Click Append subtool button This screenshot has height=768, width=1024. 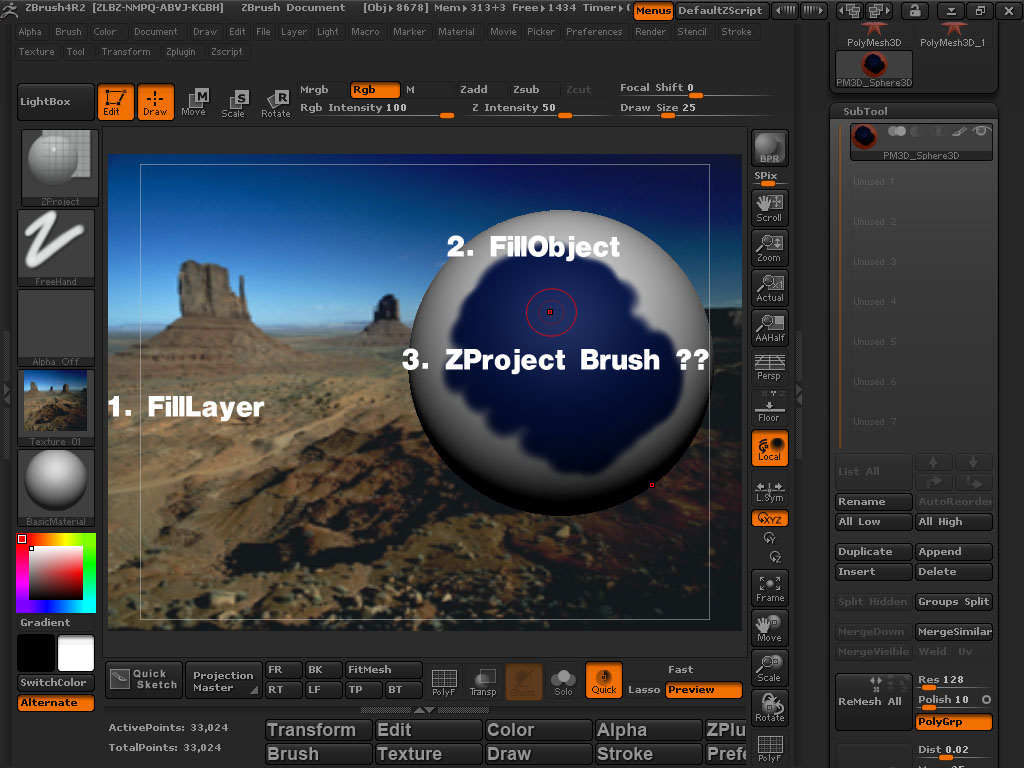click(x=954, y=552)
